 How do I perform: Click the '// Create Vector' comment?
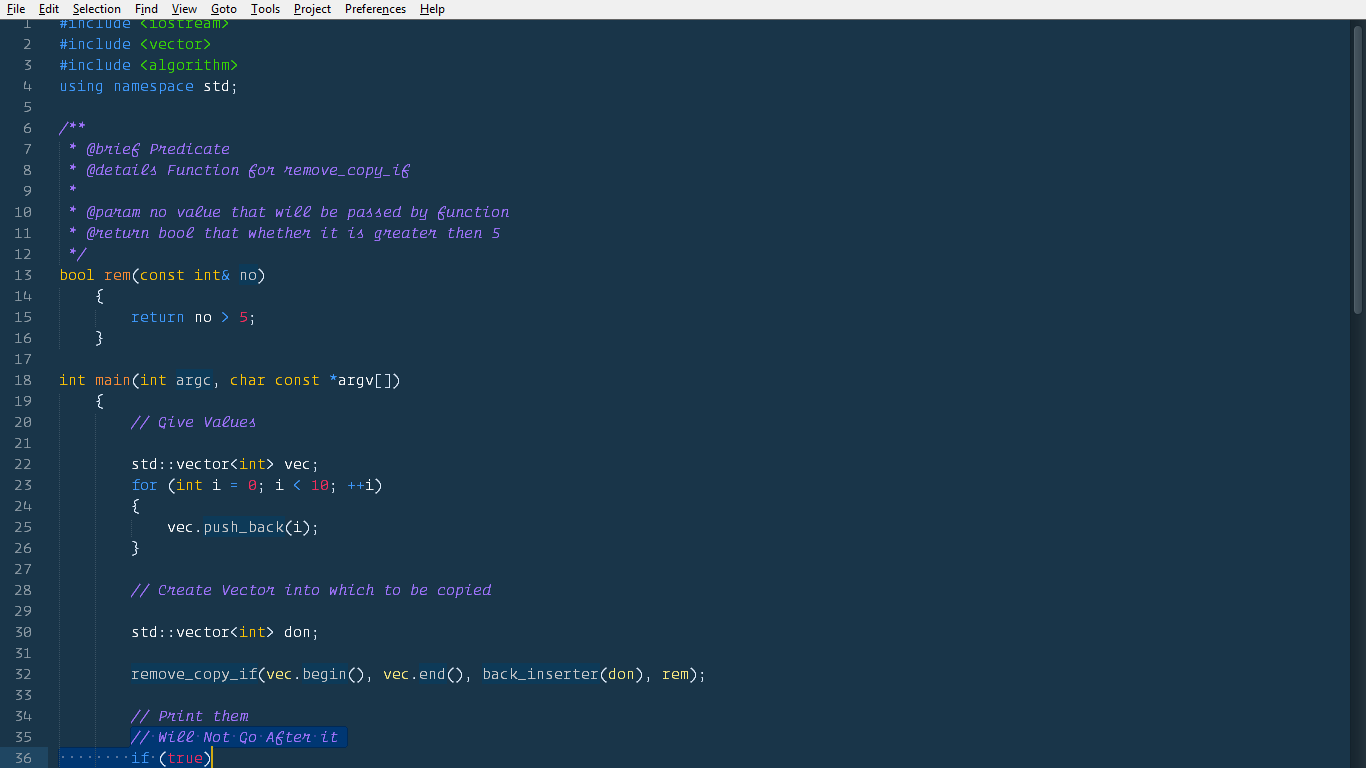tap(311, 590)
